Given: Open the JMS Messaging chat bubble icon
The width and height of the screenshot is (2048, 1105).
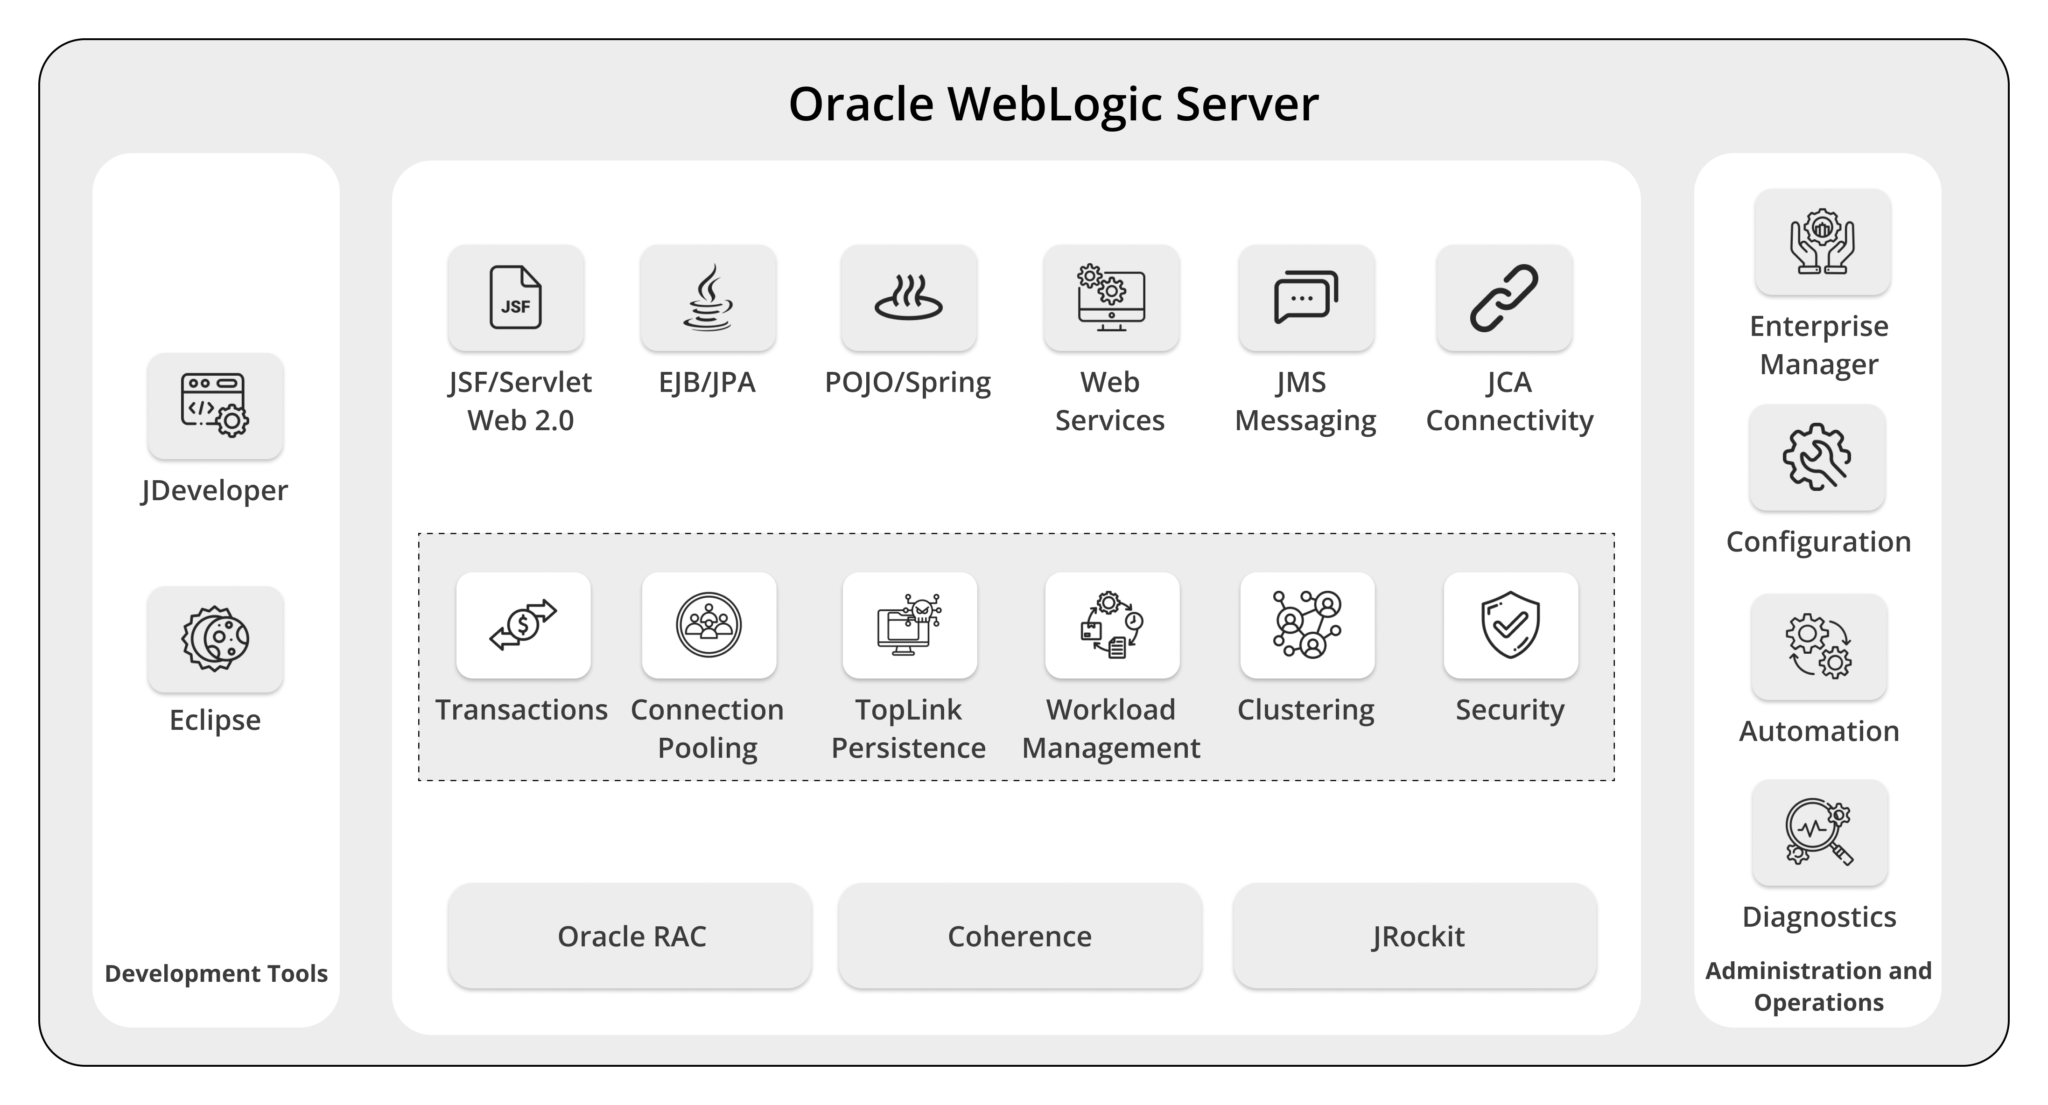Looking at the screenshot, I should 1306,298.
